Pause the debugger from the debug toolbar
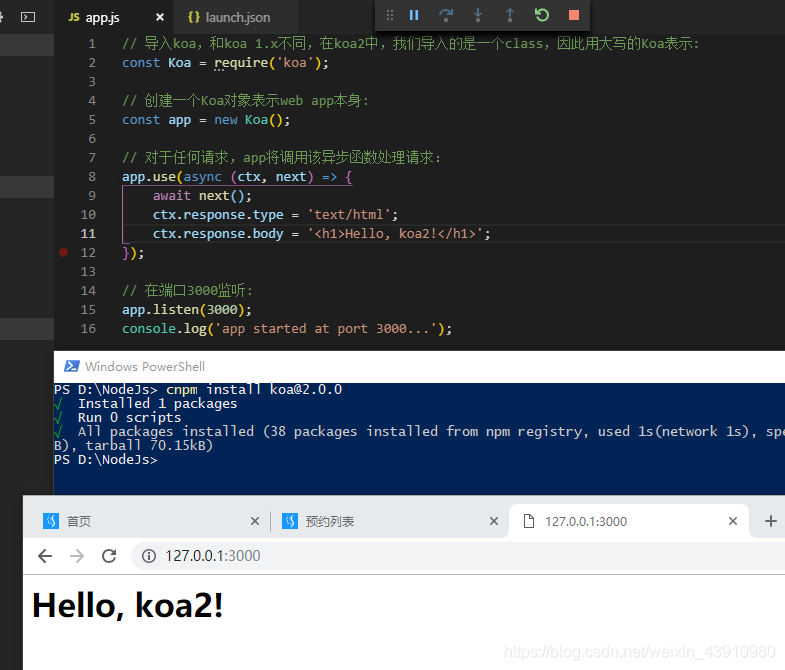This screenshot has height=670, width=785. (x=414, y=15)
